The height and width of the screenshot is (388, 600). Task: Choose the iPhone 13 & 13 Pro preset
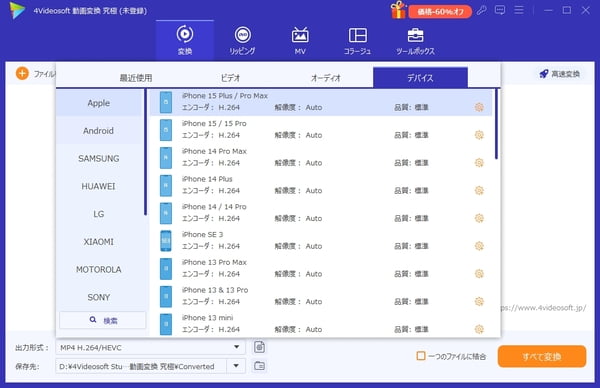(x=321, y=296)
